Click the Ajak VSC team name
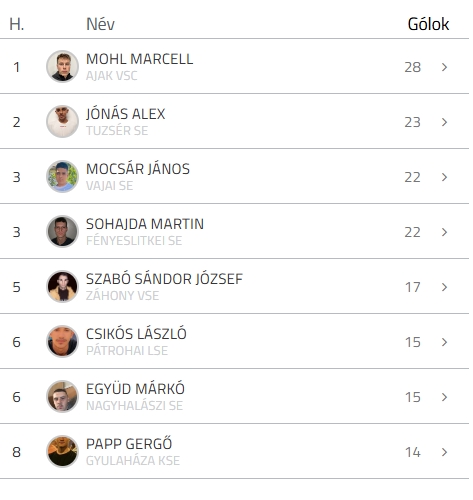 (x=112, y=76)
